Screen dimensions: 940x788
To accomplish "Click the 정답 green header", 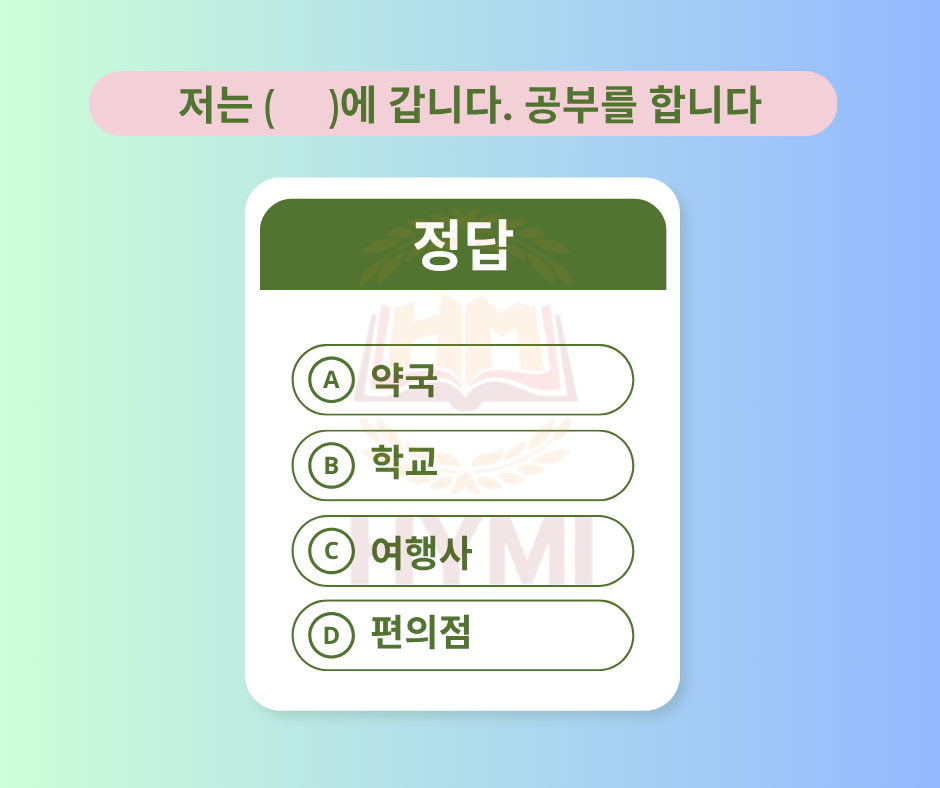I will [x=463, y=244].
